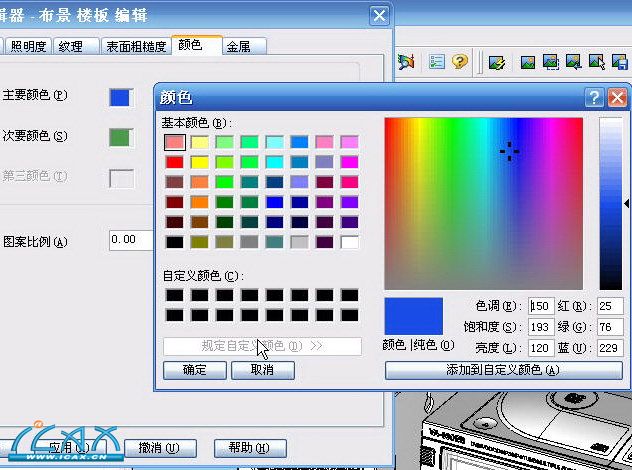Click the luminance slider bar
Screen dimensions: 632x470
click(x=611, y=204)
